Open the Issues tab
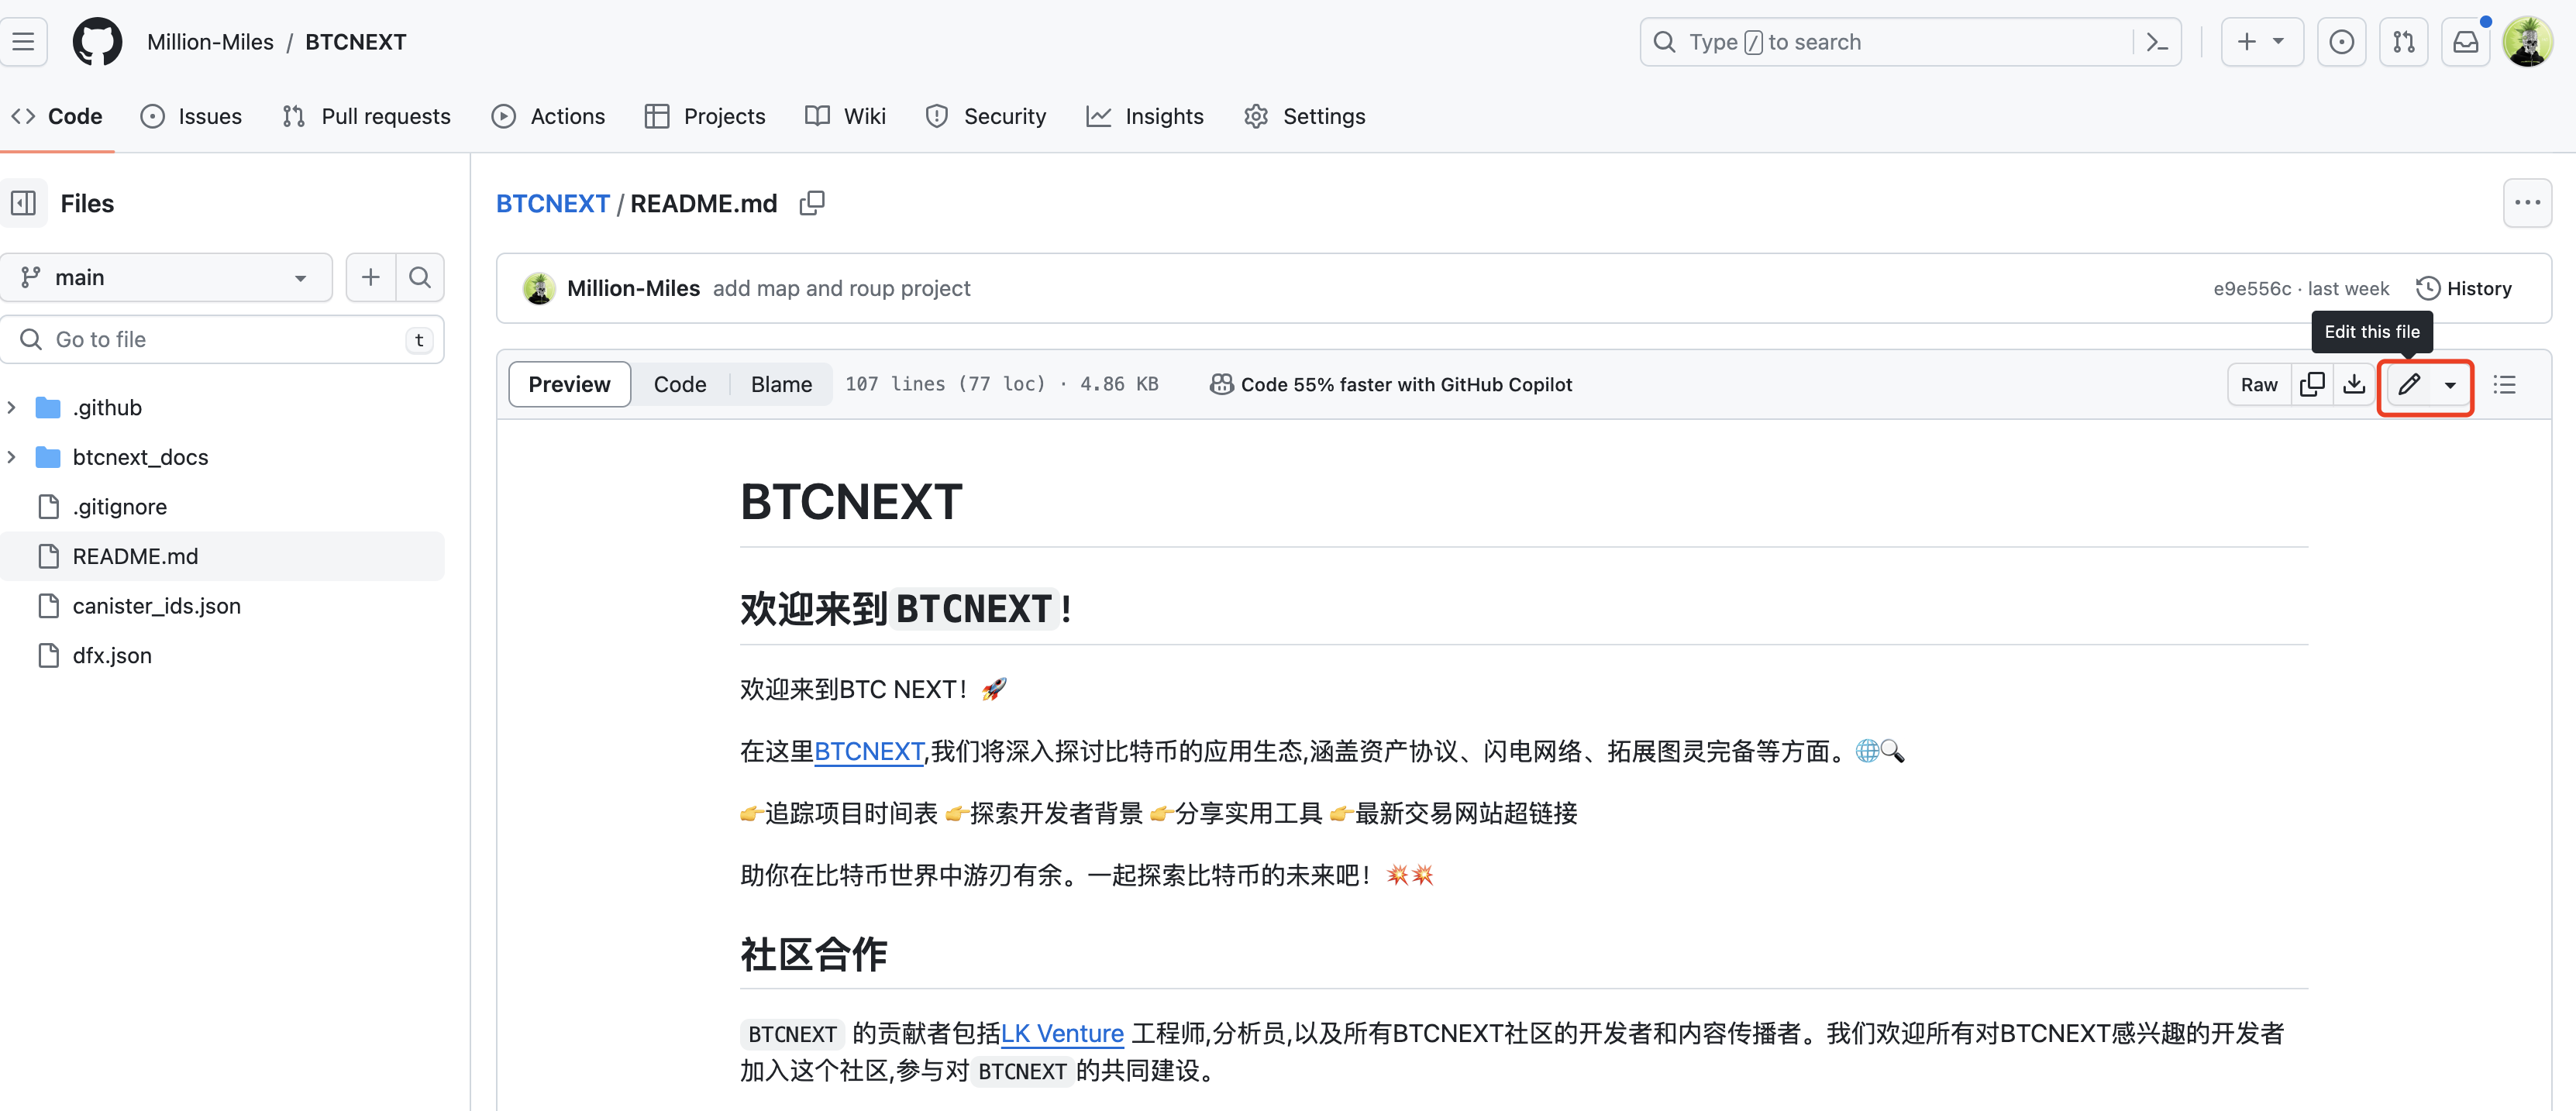Screen dimensions: 2576x1111 pos(191,116)
